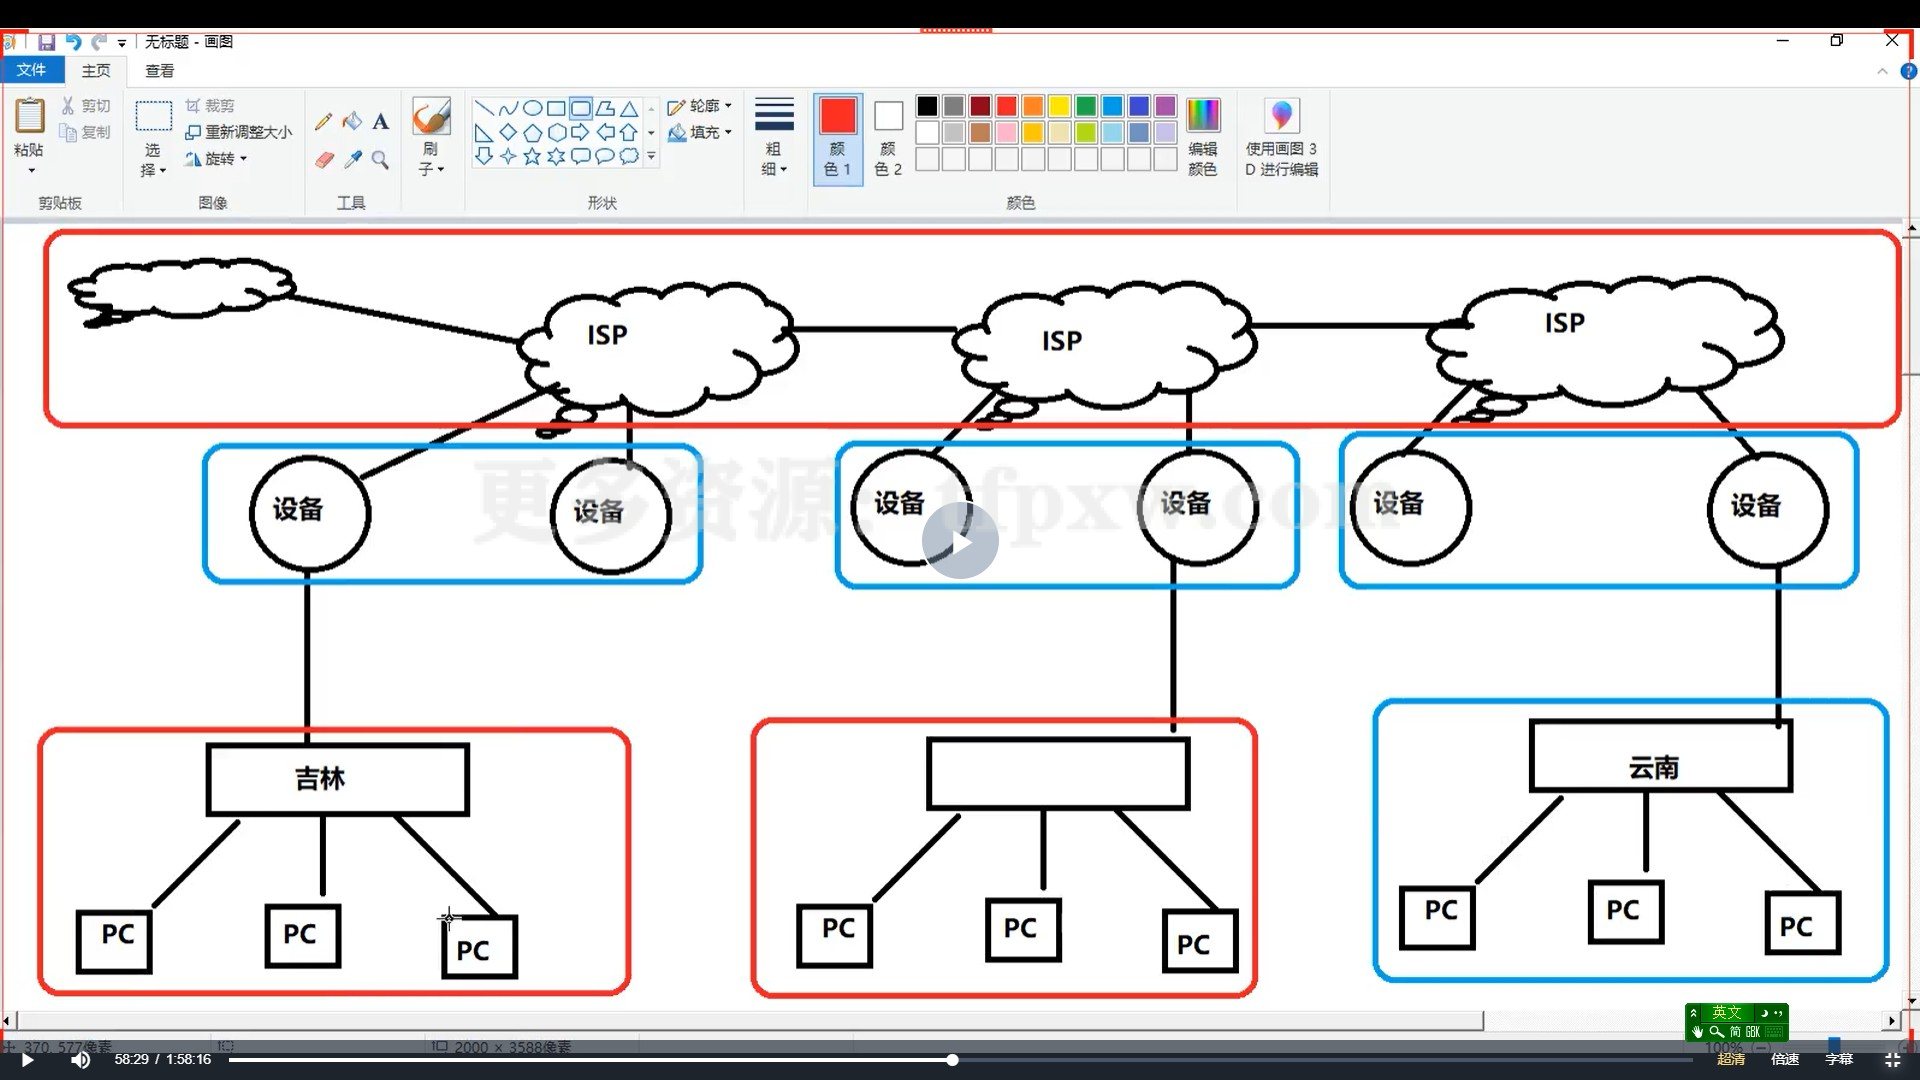Image resolution: width=1920 pixels, height=1080 pixels.
Task: Expand the 旋转 rotate dropdown
Action: pos(217,159)
